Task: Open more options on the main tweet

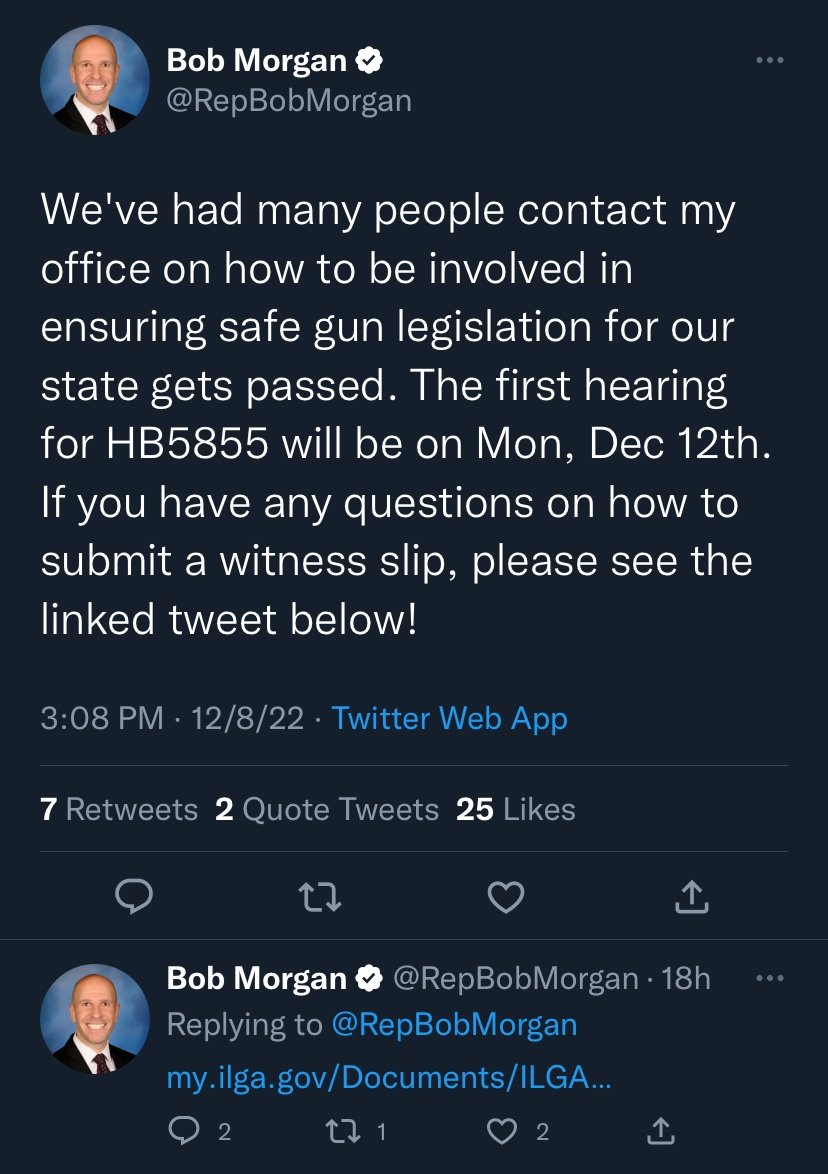Action: [x=770, y=60]
